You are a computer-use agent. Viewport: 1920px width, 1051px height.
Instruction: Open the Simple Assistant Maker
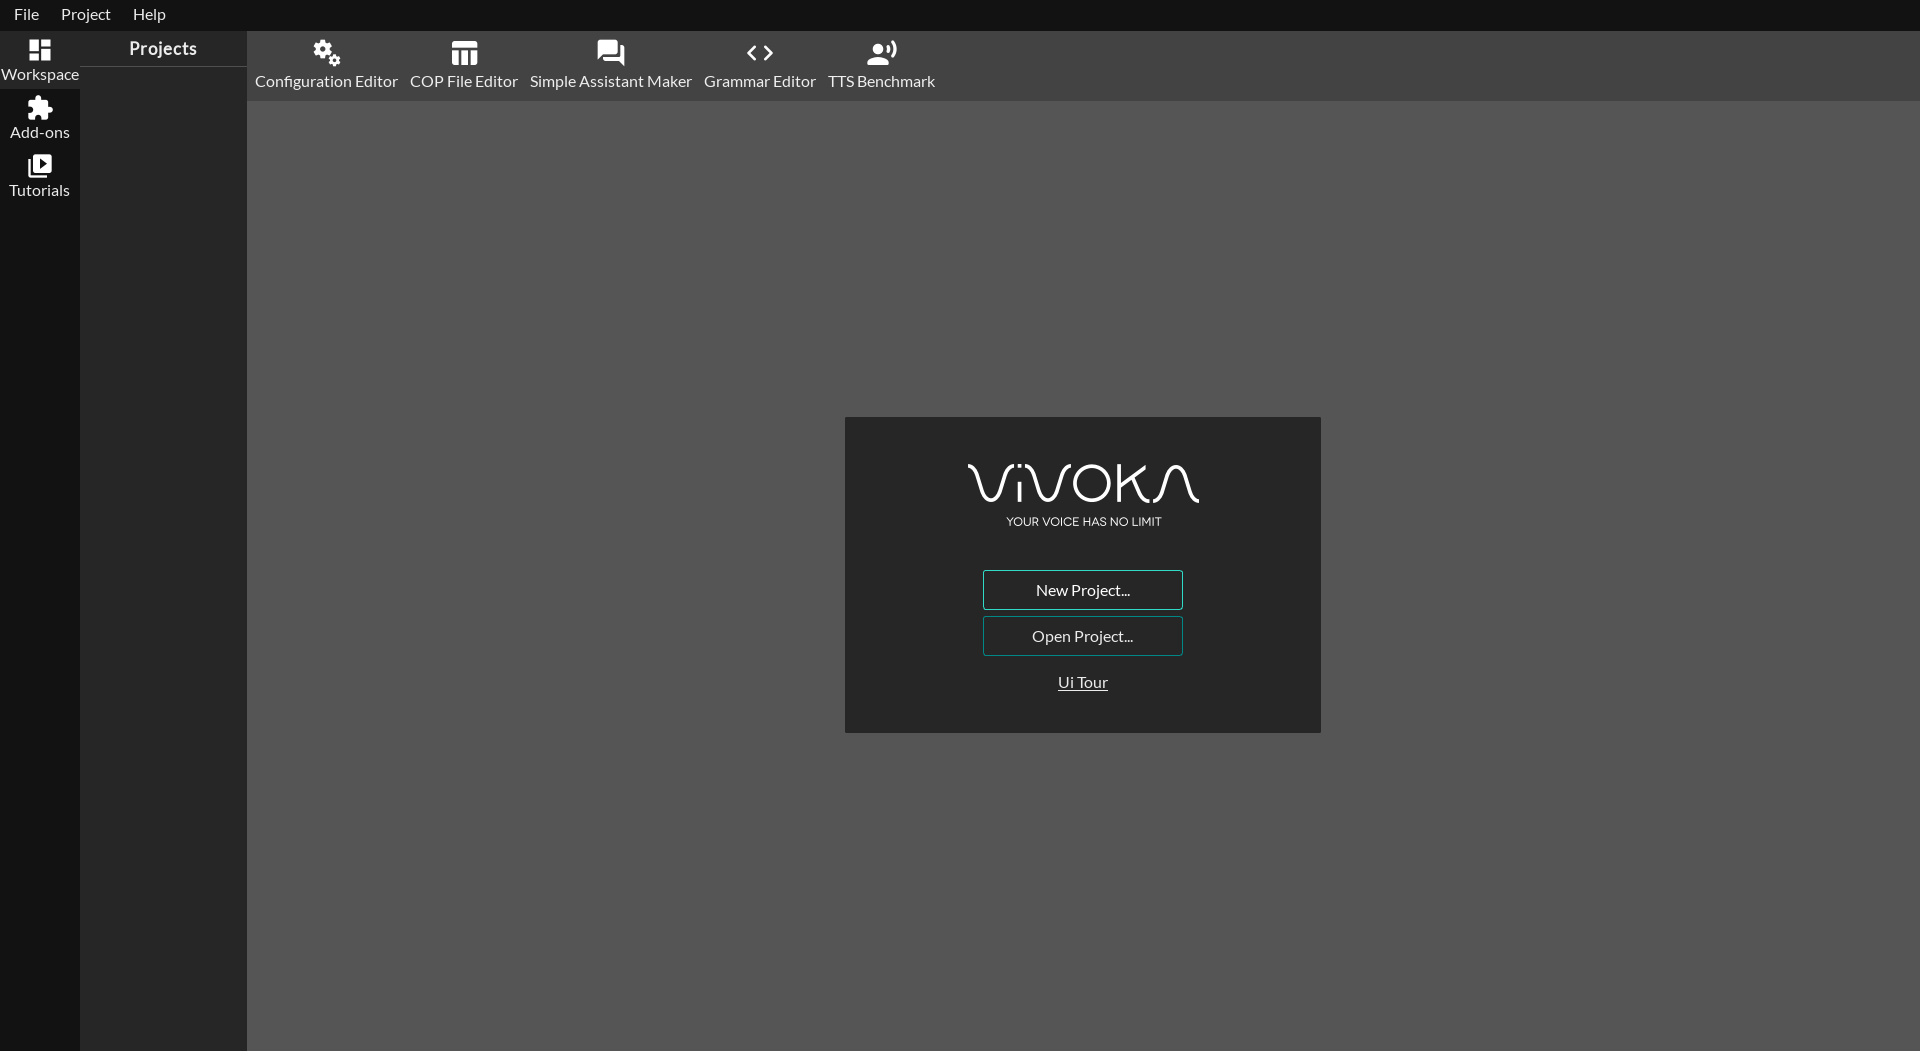(x=611, y=66)
